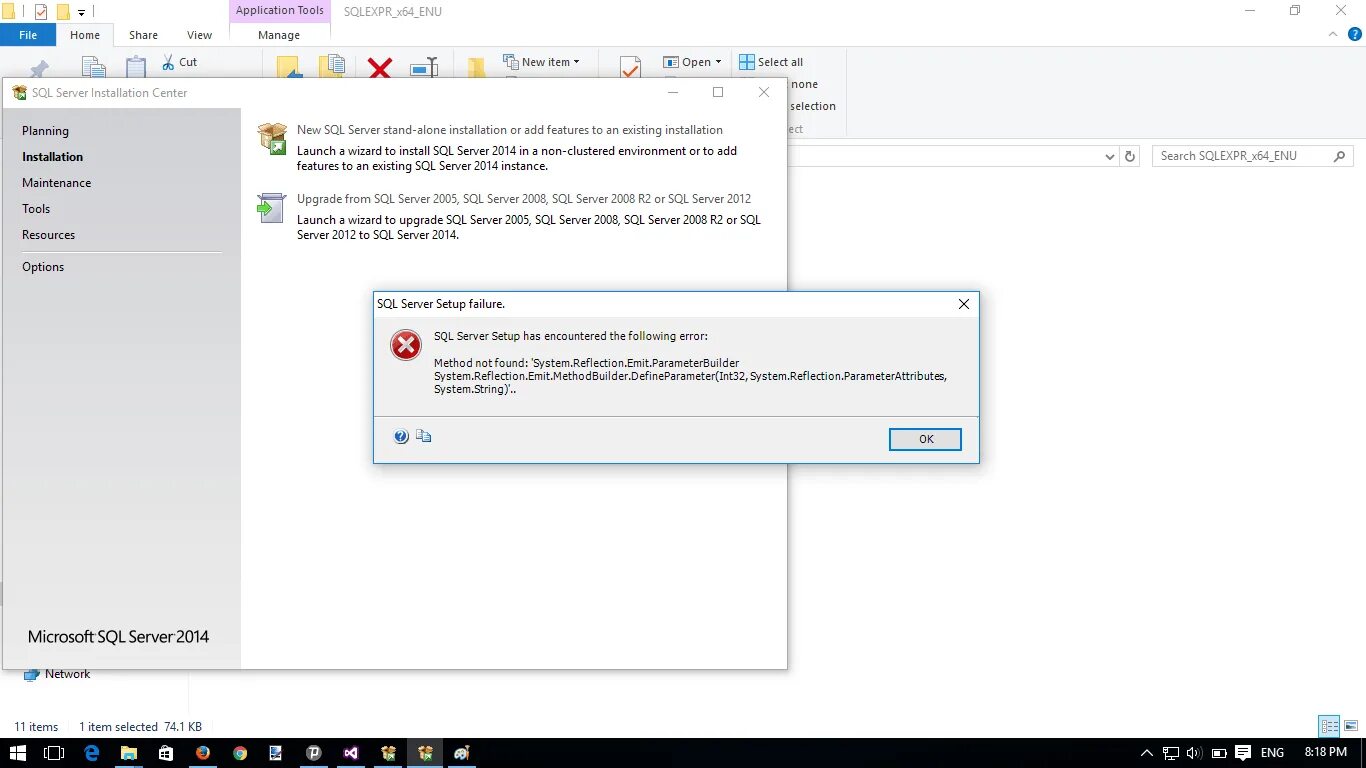Screen dimensions: 1366x768
Task: Open the File menu in Explorer
Action: click(x=28, y=35)
